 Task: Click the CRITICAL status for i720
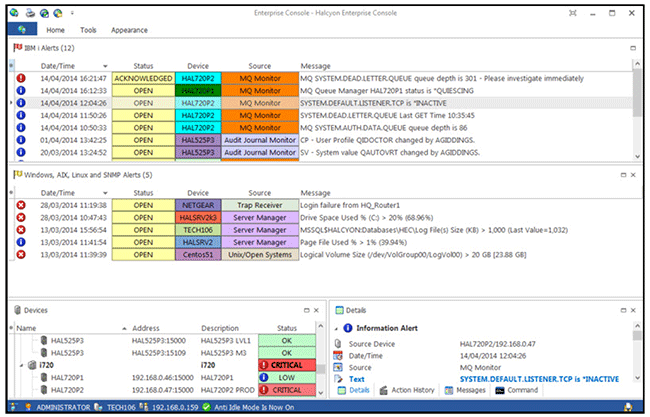click(x=287, y=365)
